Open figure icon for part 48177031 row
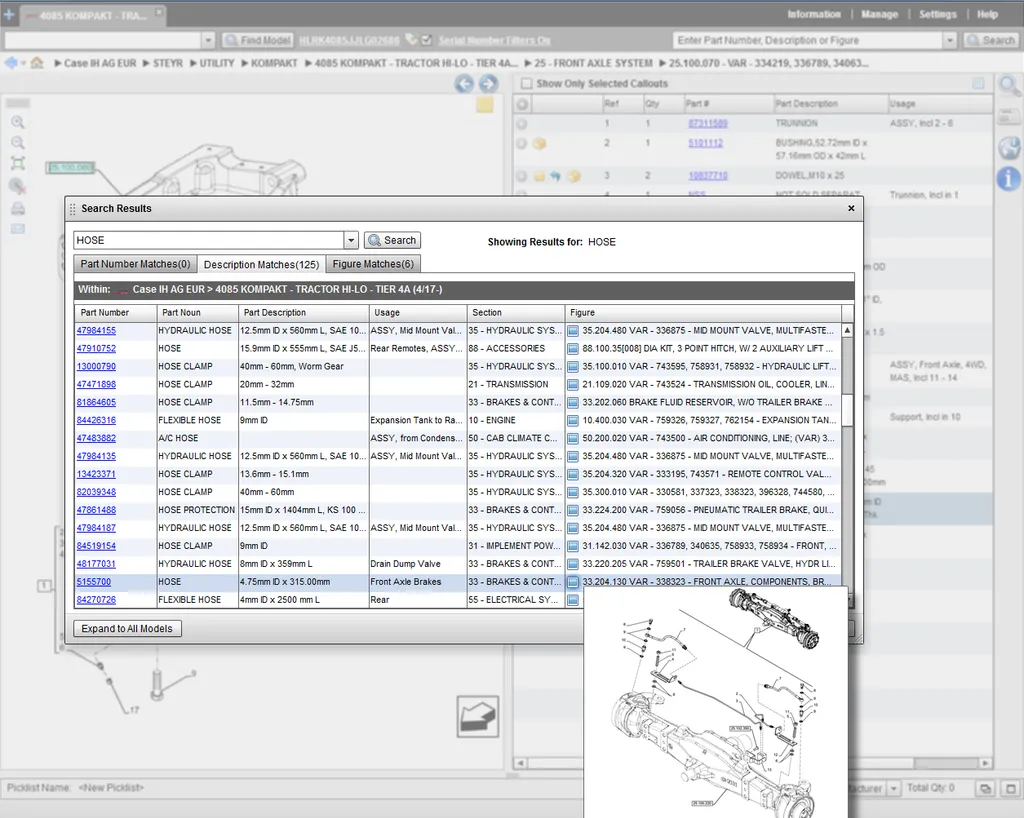Image resolution: width=1024 pixels, height=818 pixels. [x=573, y=564]
